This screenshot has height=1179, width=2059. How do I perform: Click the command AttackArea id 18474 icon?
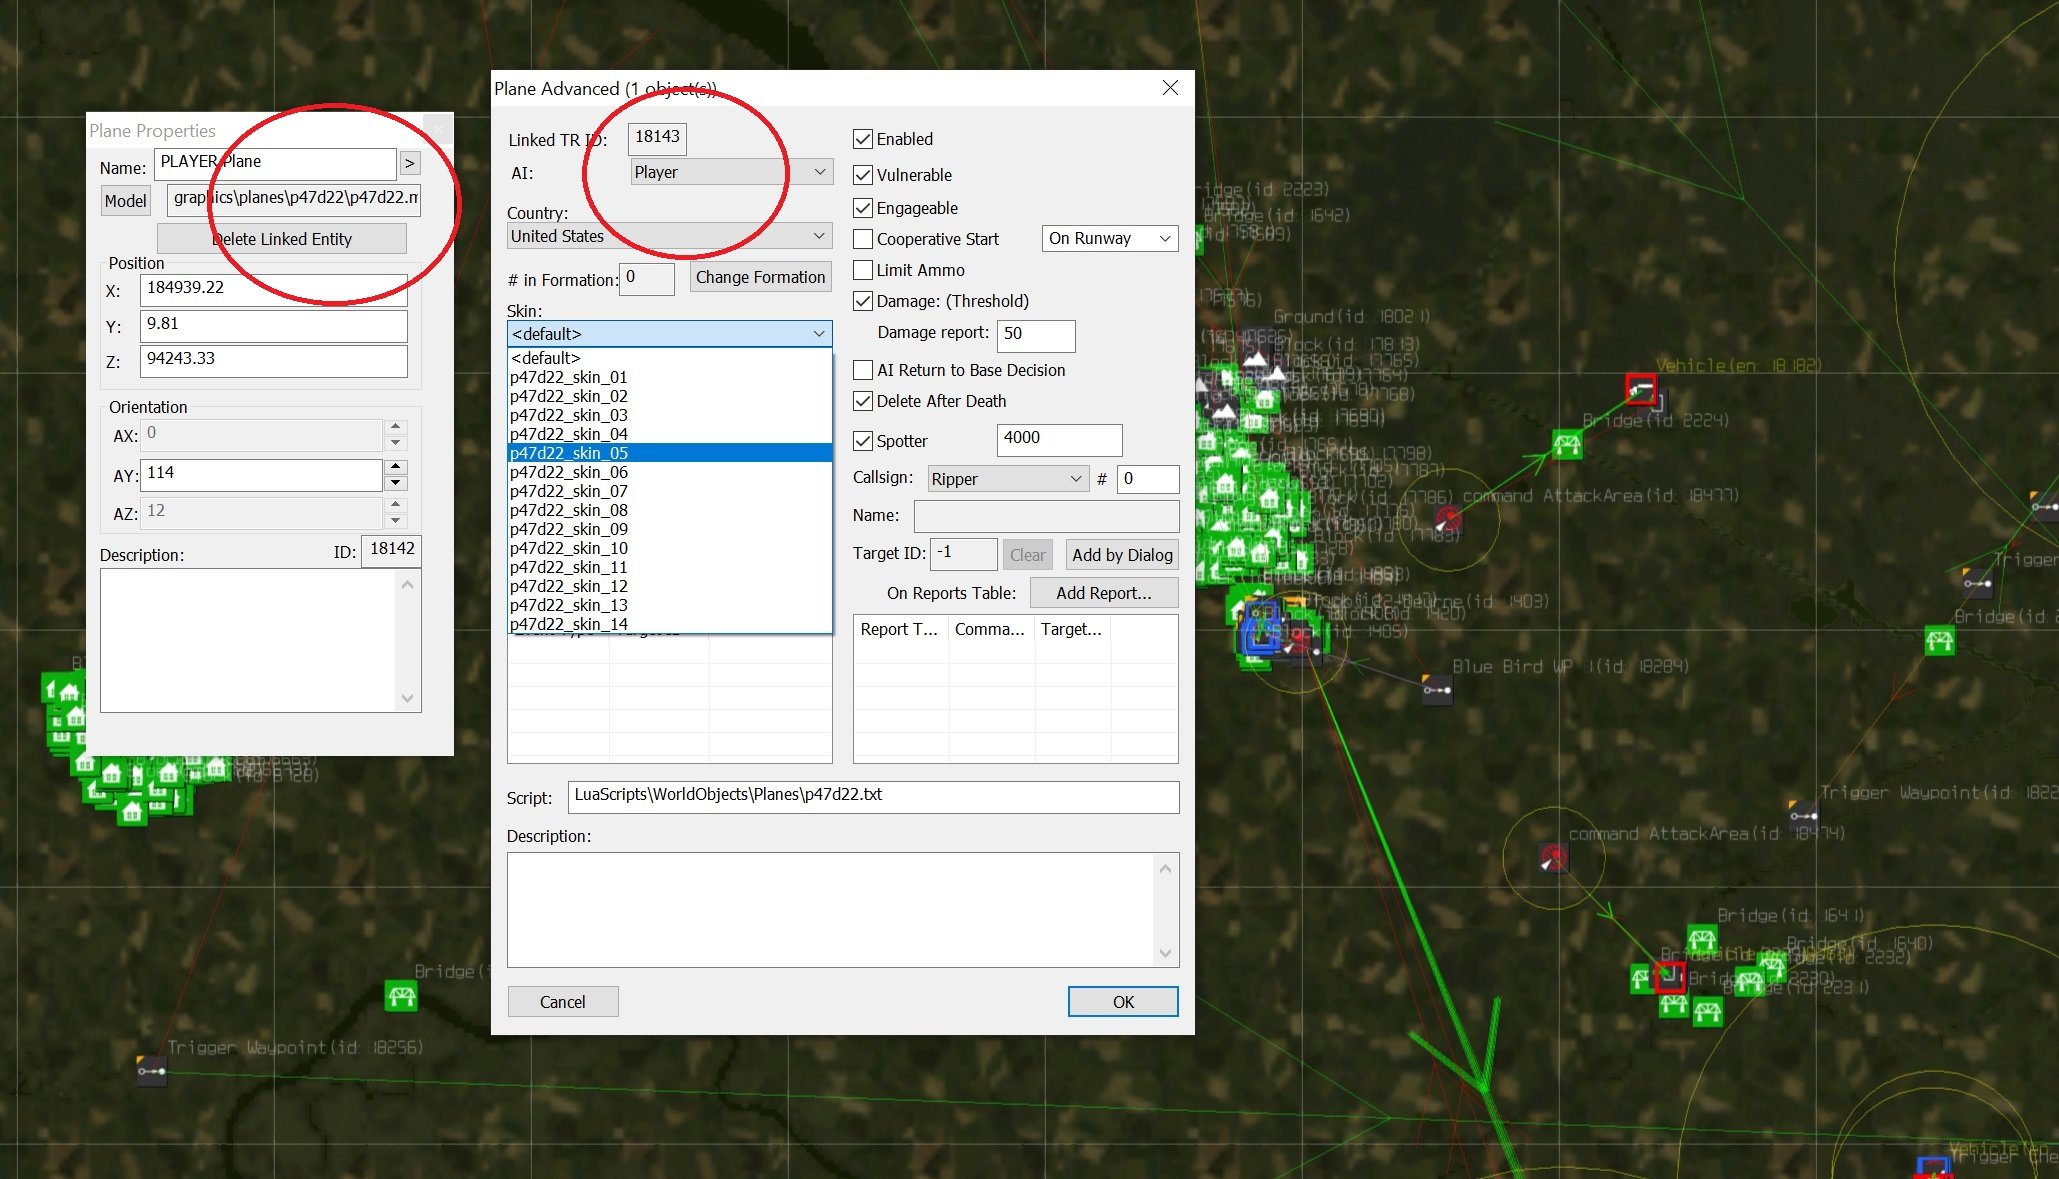click(1553, 857)
